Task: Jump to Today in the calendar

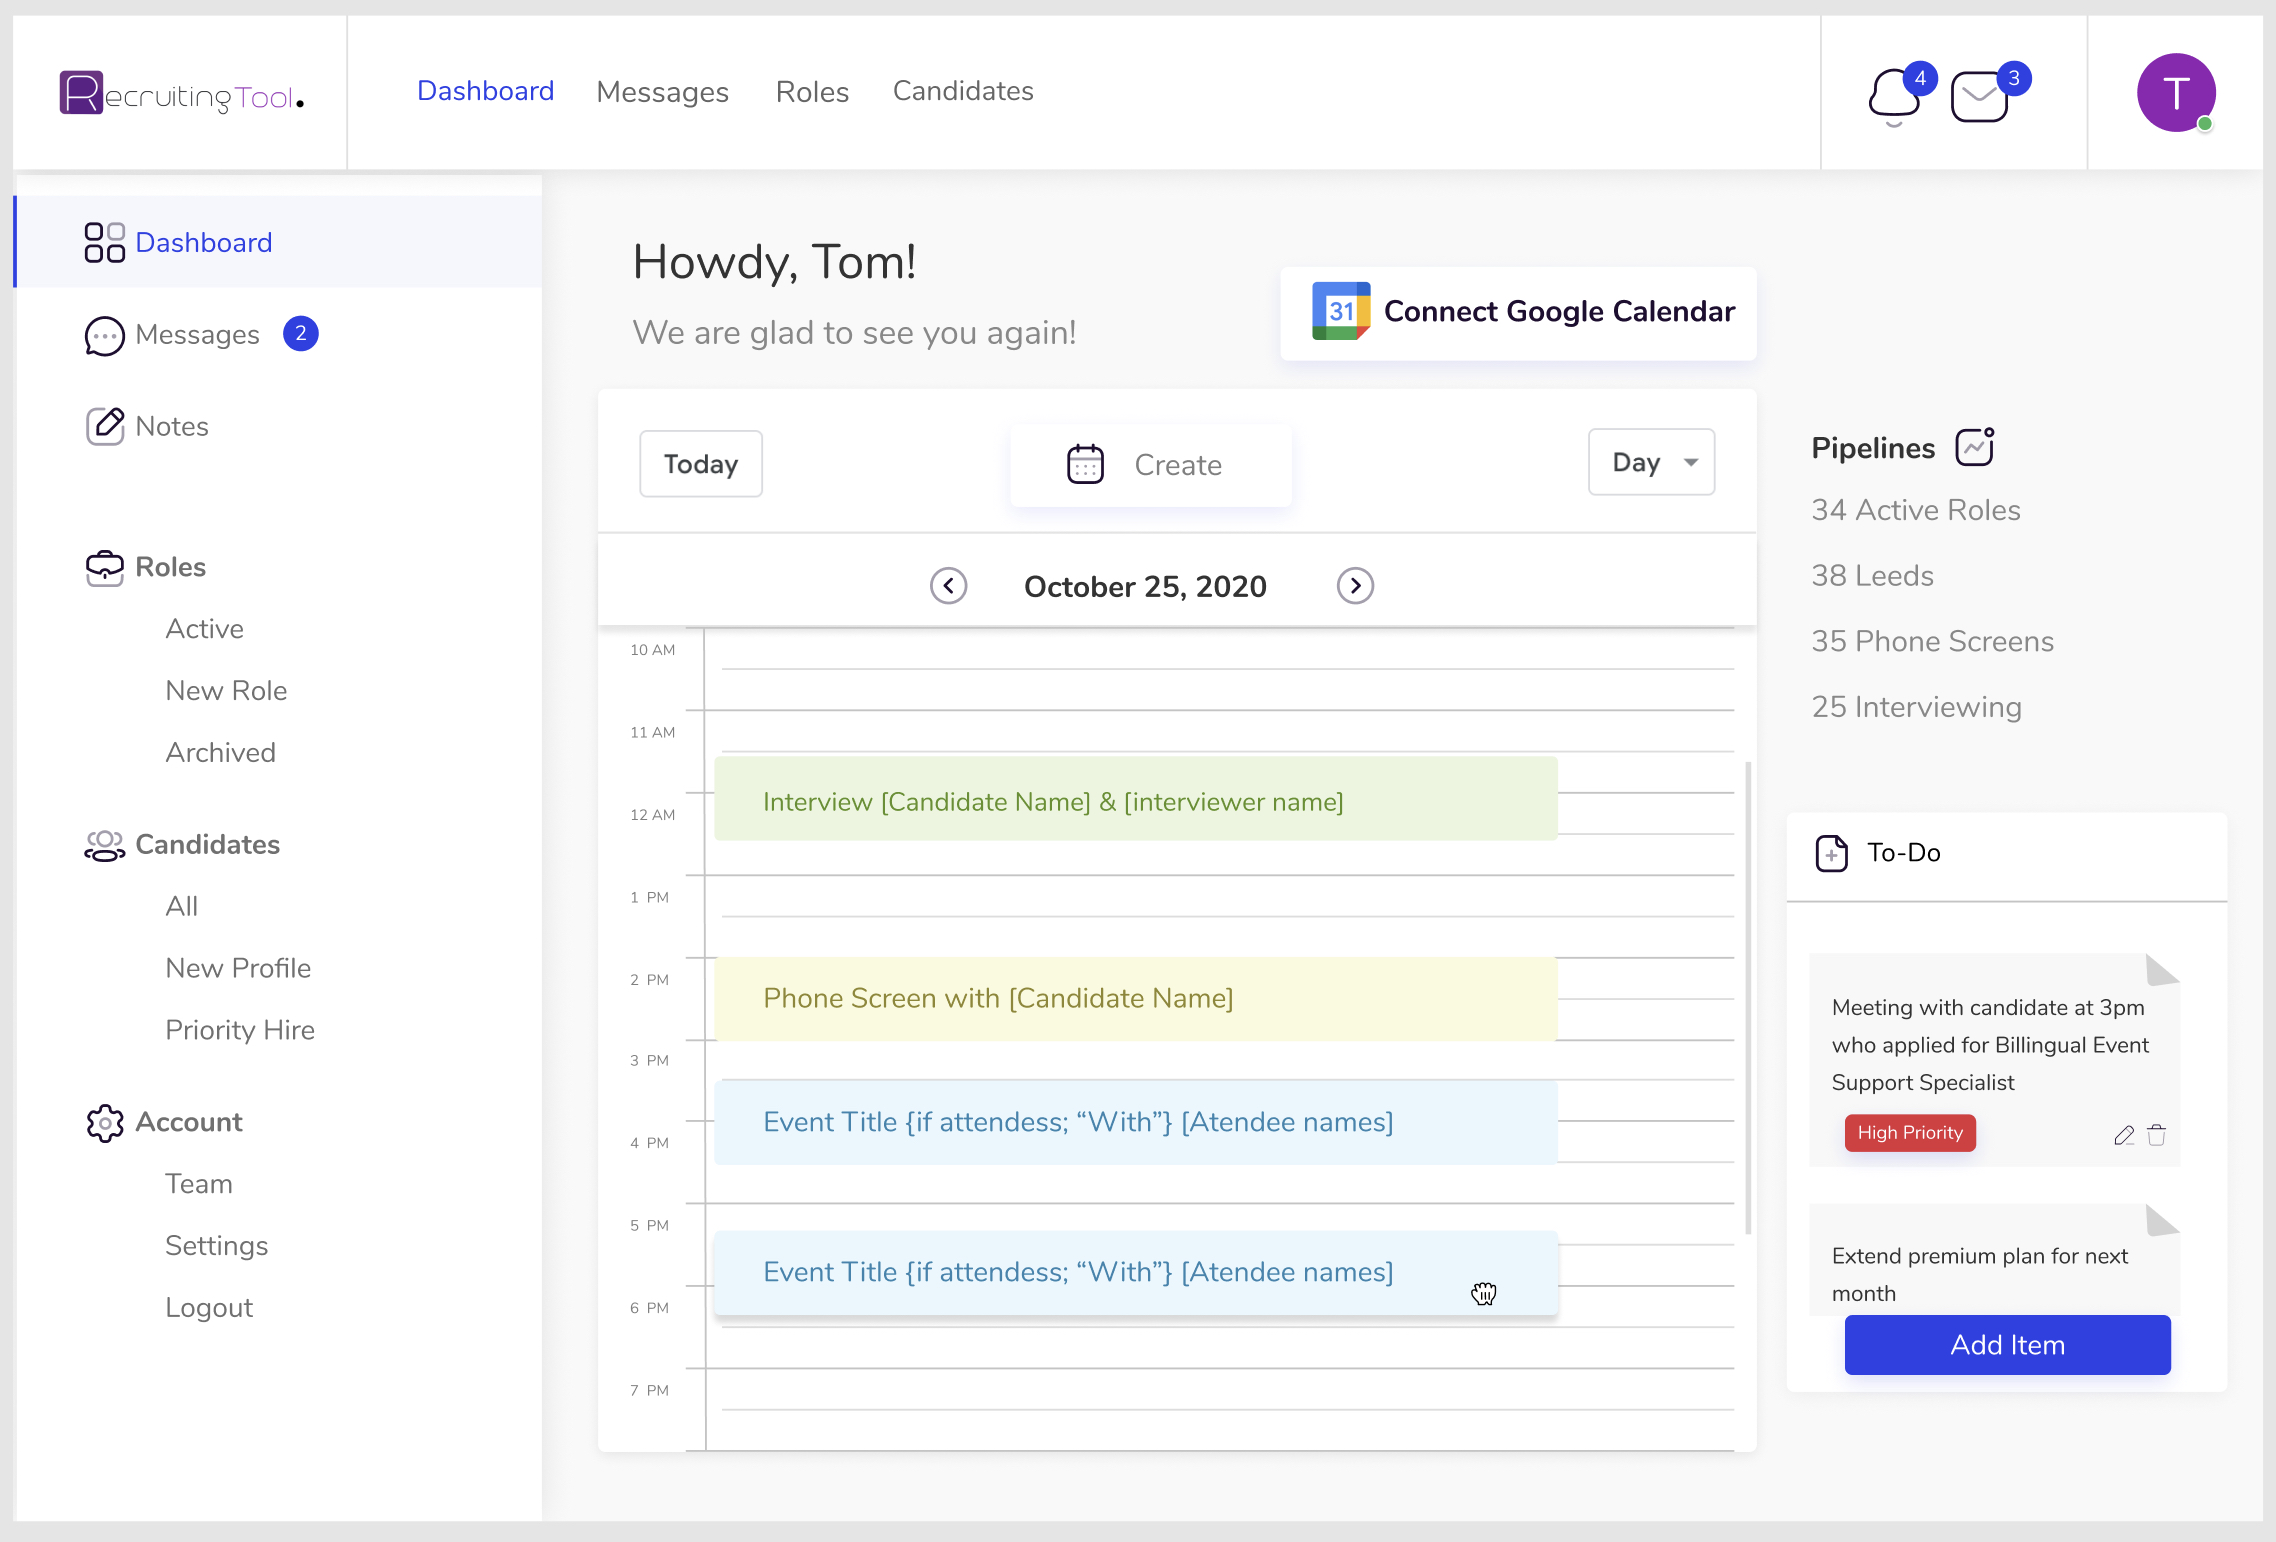Action: click(700, 464)
